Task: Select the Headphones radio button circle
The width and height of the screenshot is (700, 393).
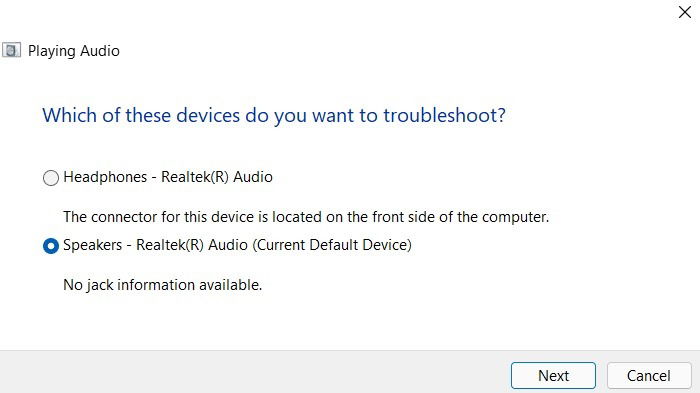Action: (x=51, y=178)
